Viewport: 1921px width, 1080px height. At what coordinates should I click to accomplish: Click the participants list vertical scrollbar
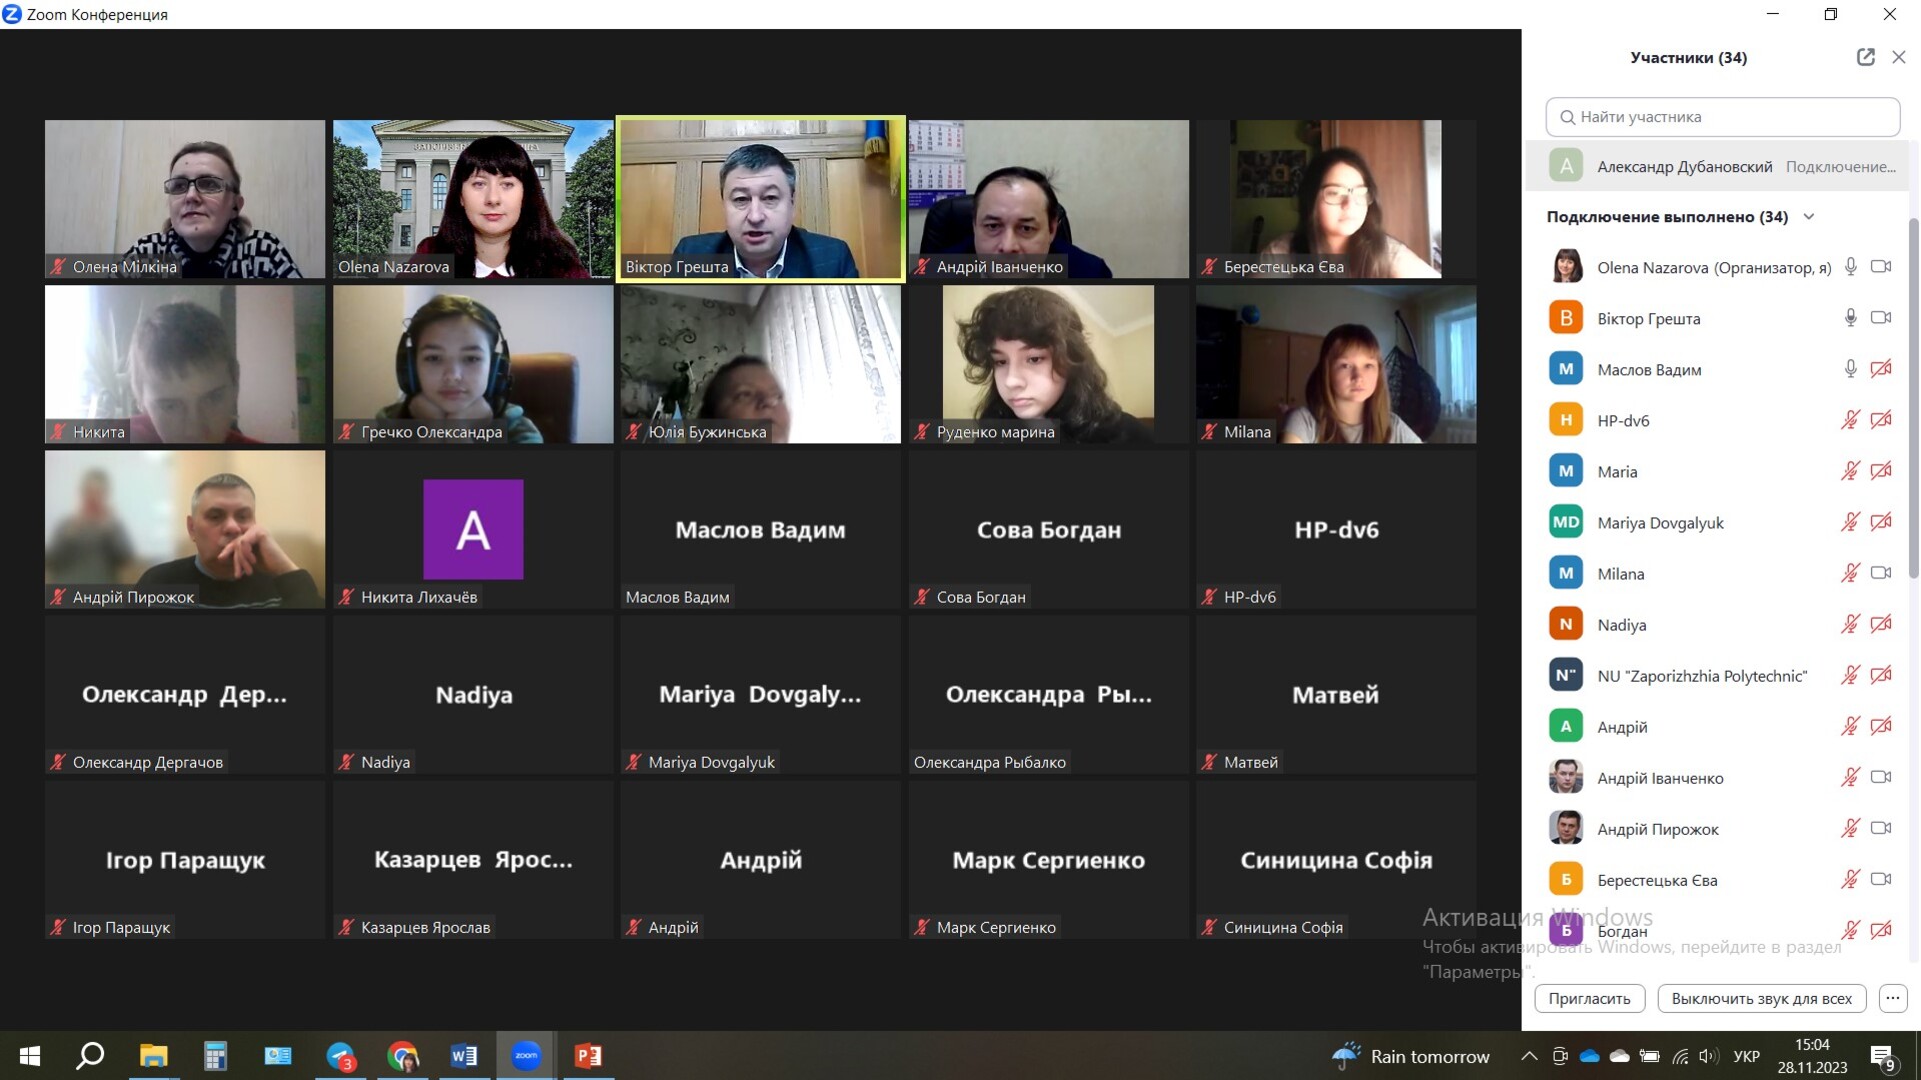point(1914,400)
